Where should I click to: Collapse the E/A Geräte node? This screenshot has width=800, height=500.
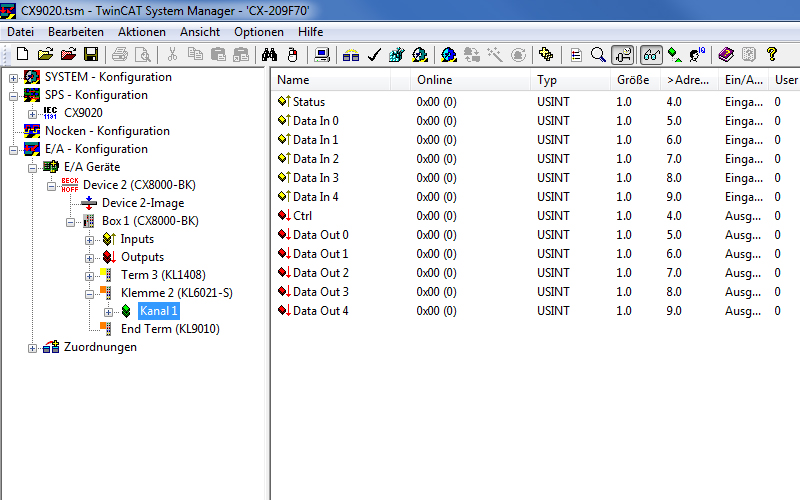[32, 168]
